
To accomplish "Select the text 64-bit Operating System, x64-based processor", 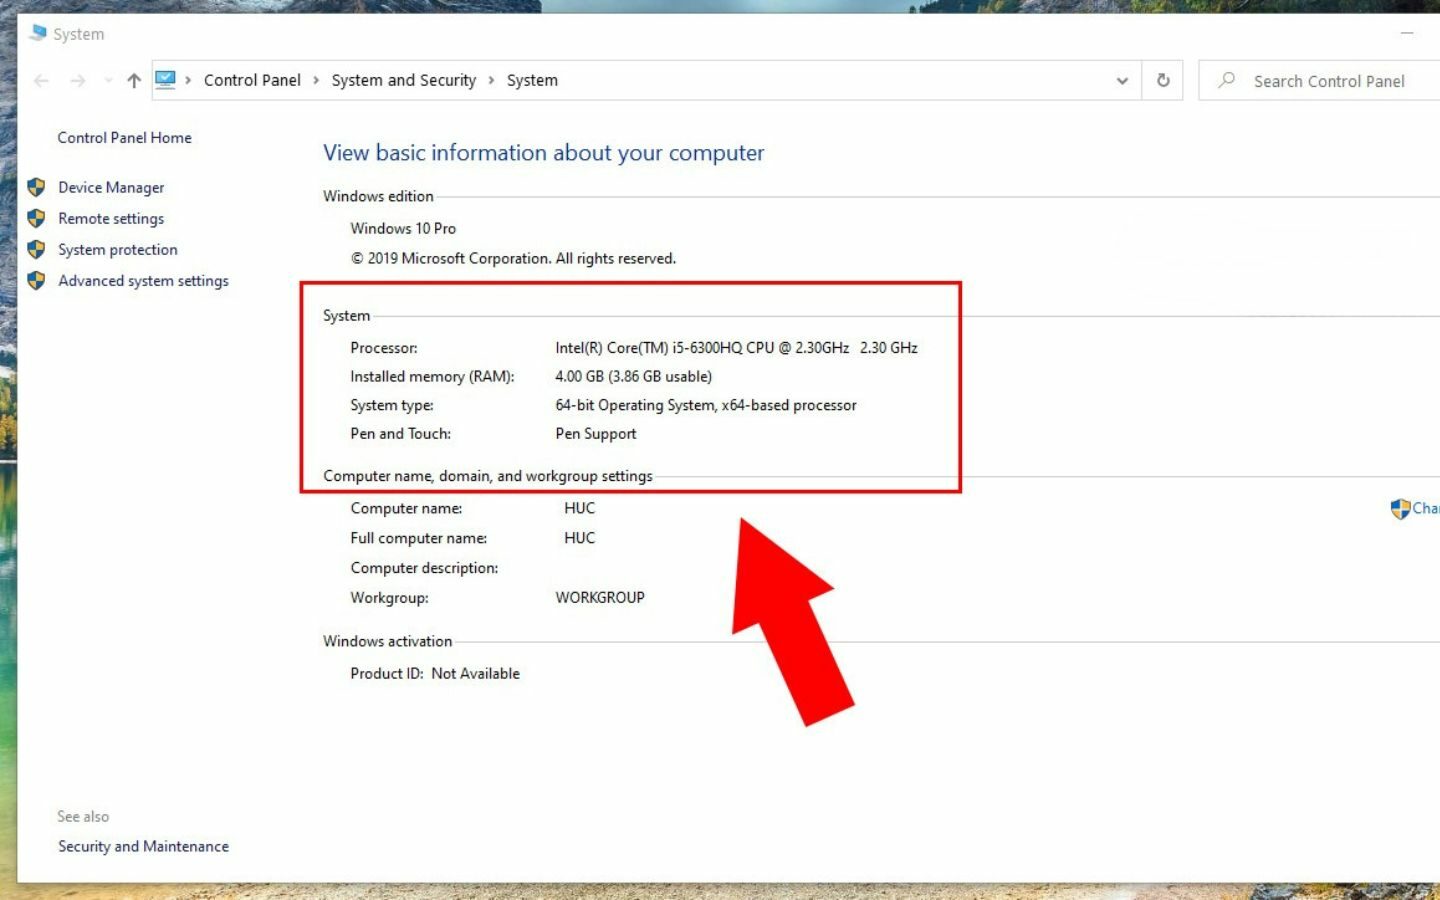I will click(706, 406).
